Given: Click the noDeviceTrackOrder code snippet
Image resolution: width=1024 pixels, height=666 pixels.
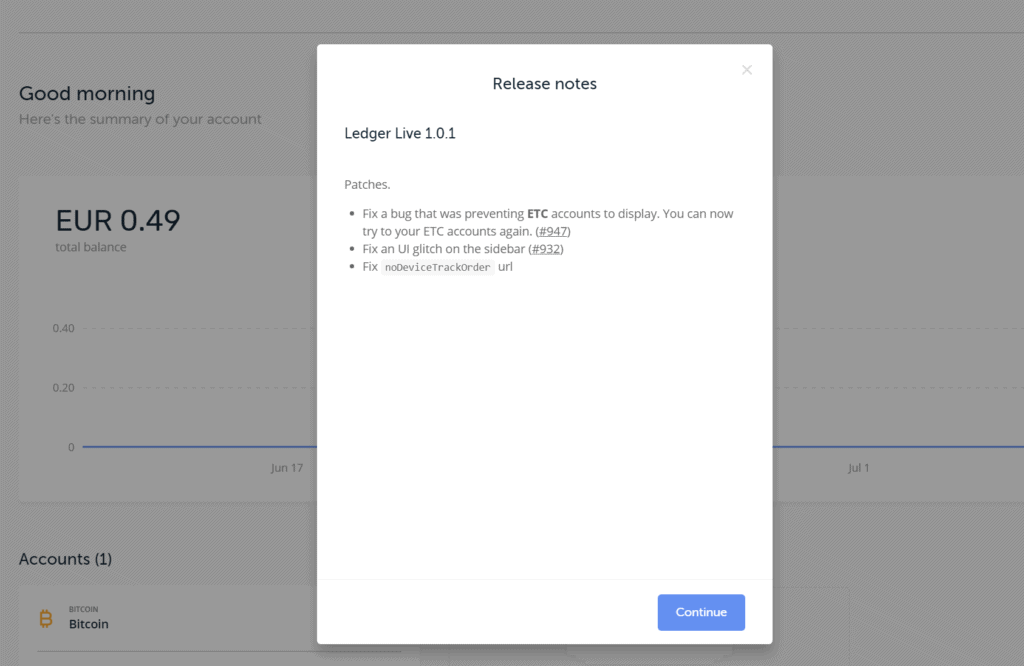Looking at the screenshot, I should coord(438,268).
